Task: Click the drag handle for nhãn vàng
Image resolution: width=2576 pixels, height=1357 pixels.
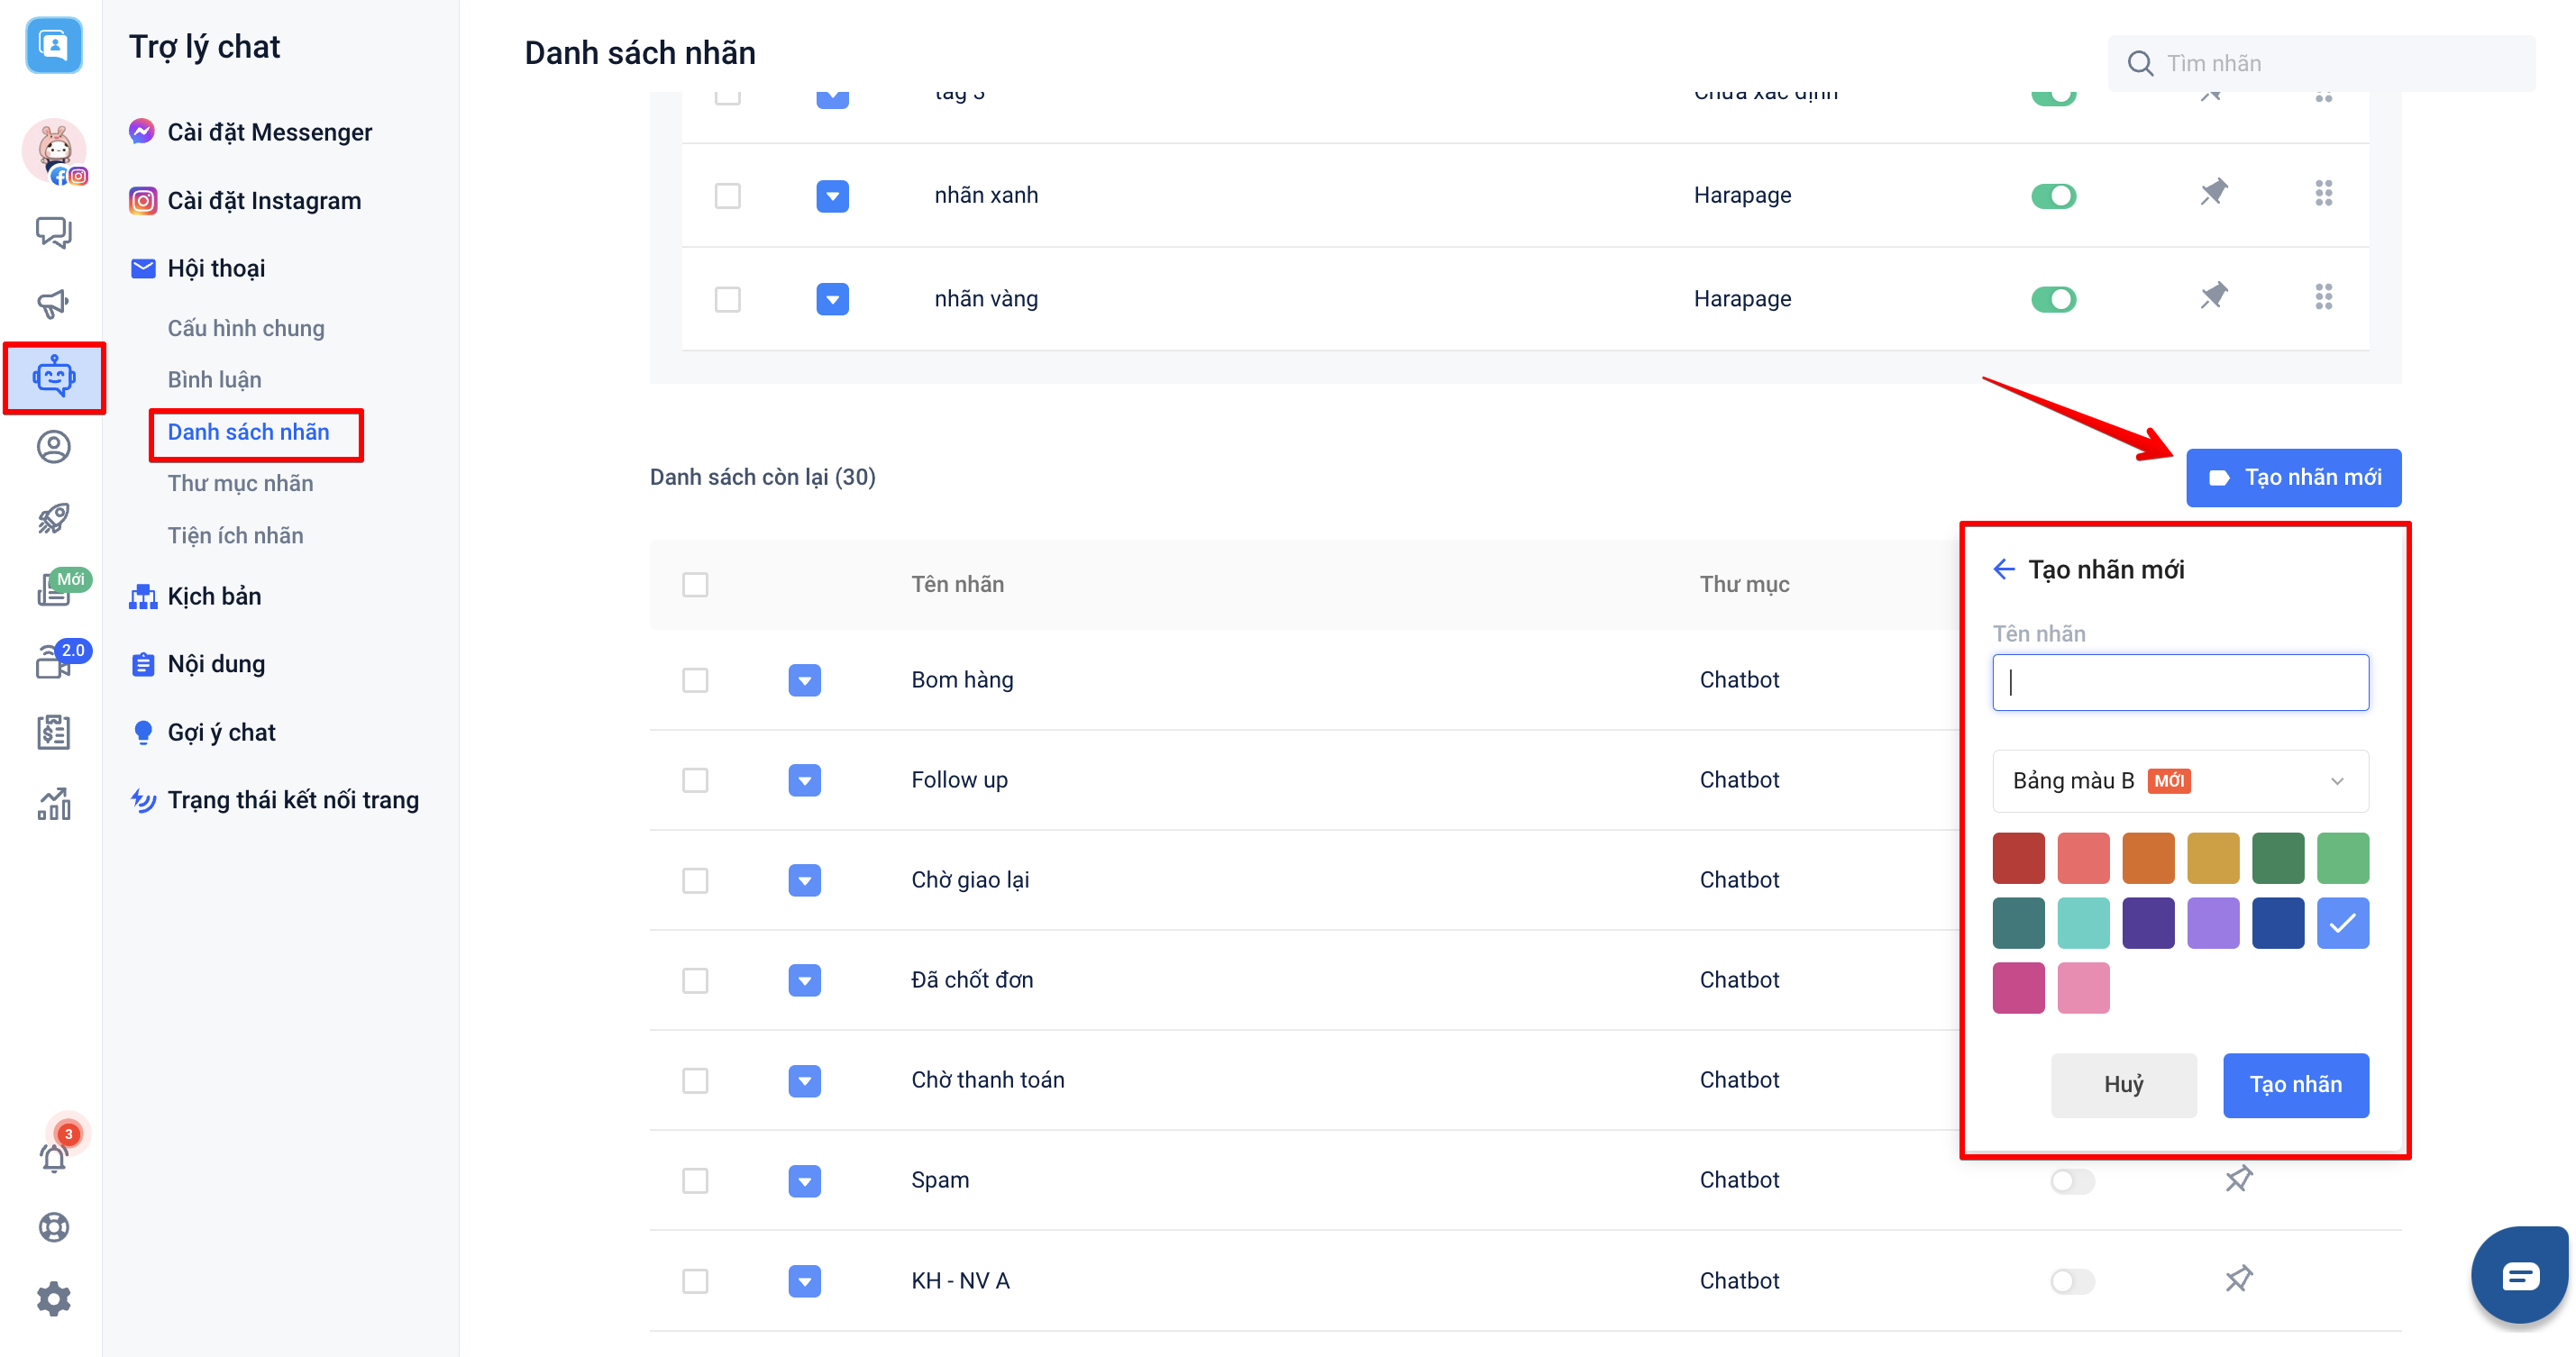Action: click(x=2323, y=297)
